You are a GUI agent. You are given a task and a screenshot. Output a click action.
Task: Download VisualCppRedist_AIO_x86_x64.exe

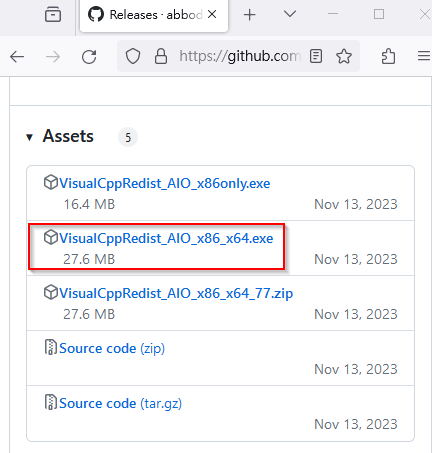[x=166, y=238]
